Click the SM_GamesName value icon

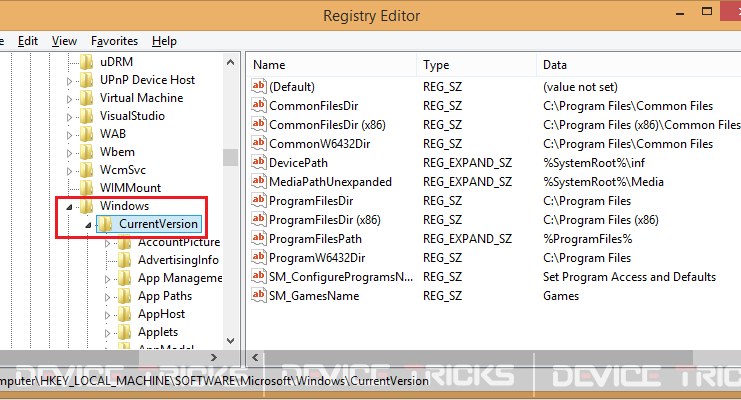[x=258, y=295]
